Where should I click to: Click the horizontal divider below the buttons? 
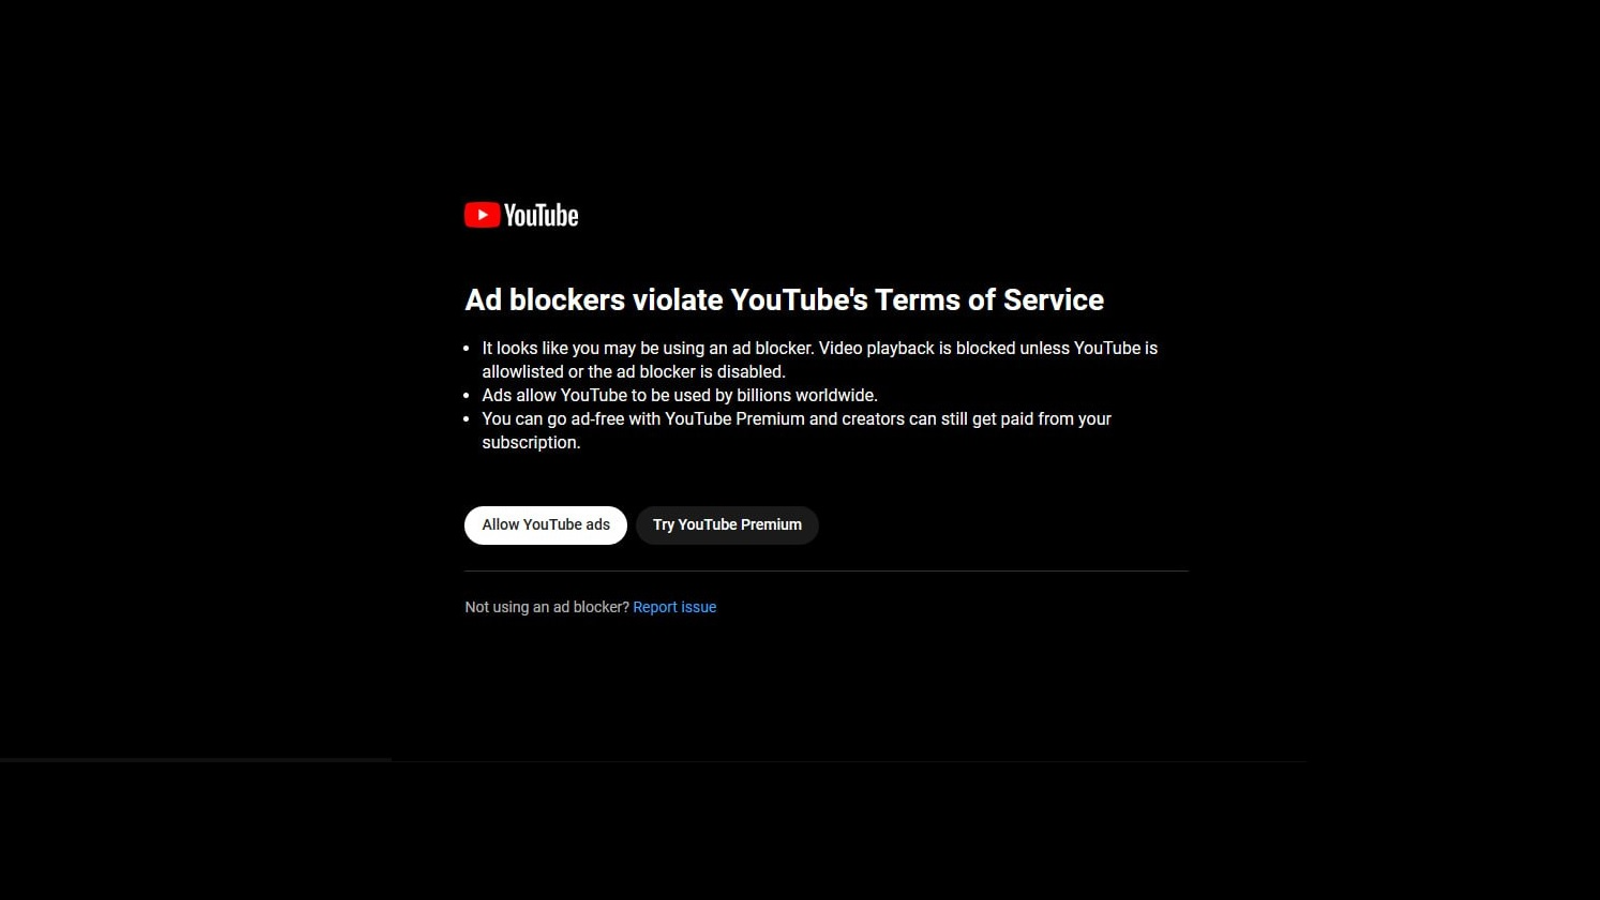pos(826,571)
